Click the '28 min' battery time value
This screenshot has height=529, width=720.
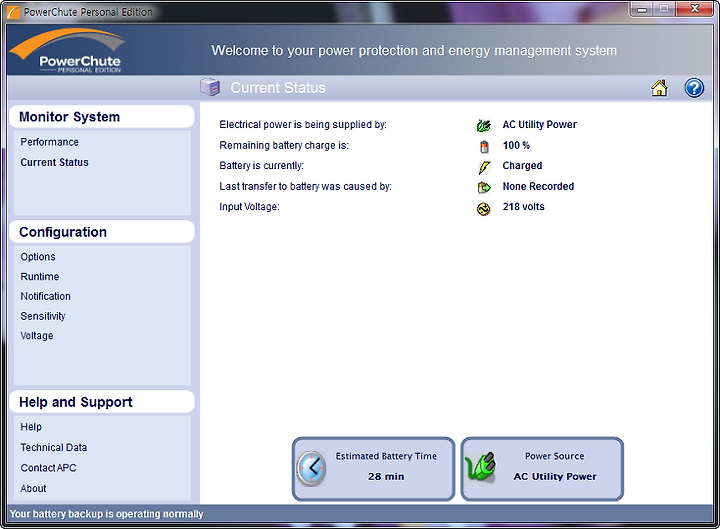point(386,476)
